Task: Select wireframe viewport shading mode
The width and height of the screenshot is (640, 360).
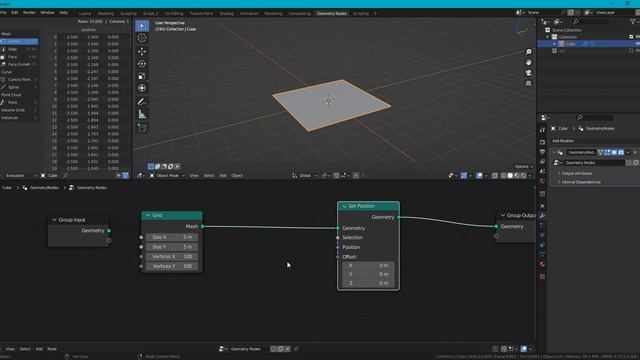Action: (x=503, y=176)
